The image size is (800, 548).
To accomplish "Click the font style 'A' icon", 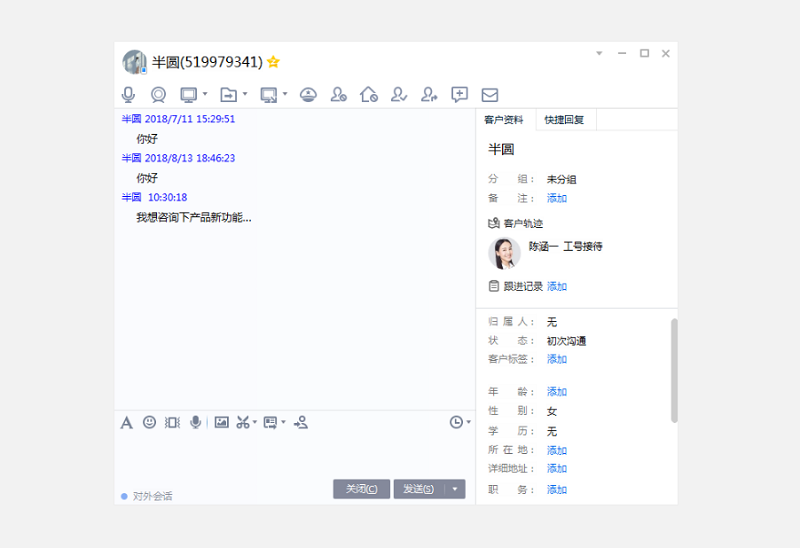I will coord(127,422).
